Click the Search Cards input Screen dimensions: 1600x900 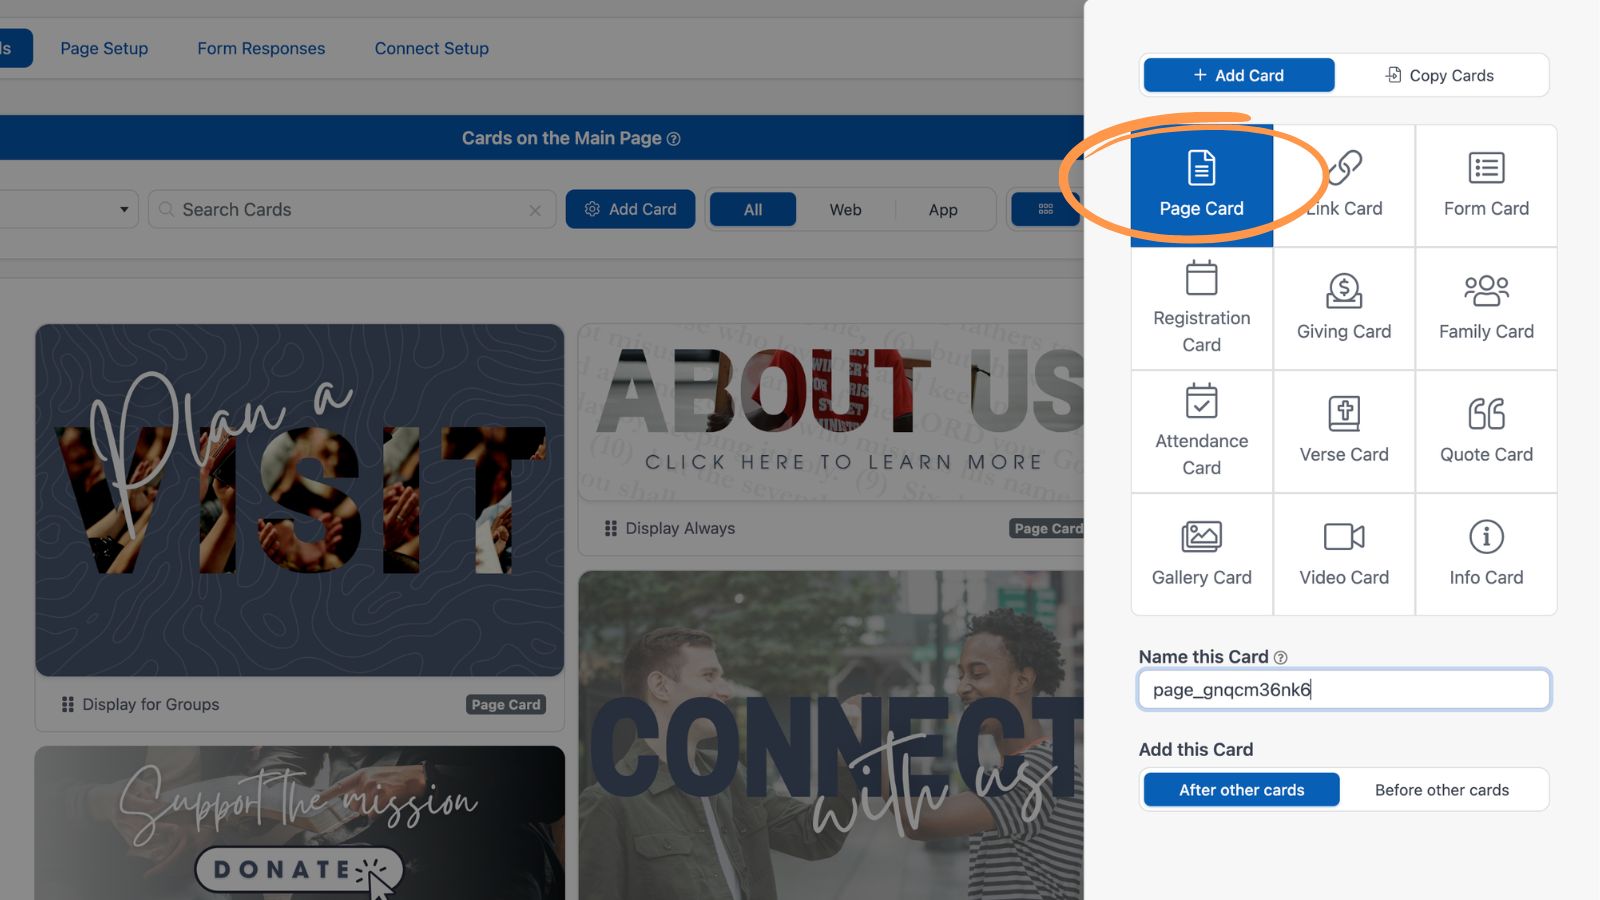[352, 210]
